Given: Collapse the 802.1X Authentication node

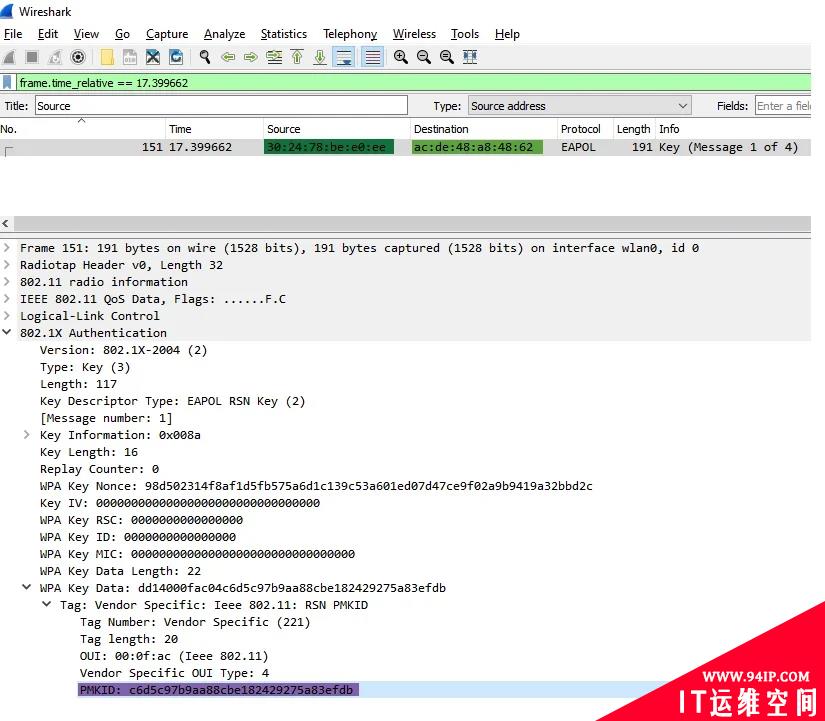Looking at the screenshot, I should click(7, 333).
